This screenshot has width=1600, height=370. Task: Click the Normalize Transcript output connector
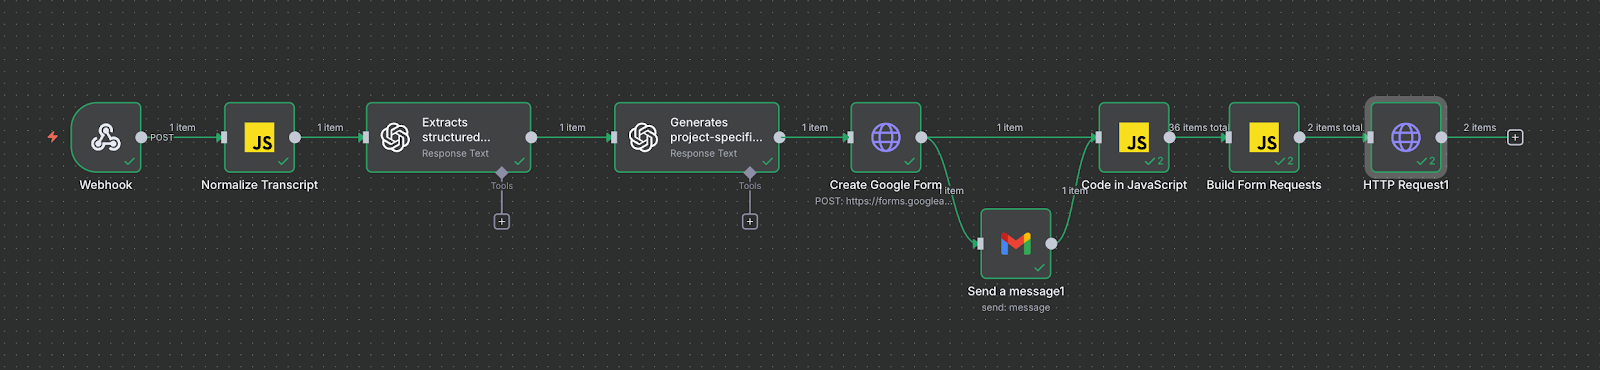pos(295,137)
